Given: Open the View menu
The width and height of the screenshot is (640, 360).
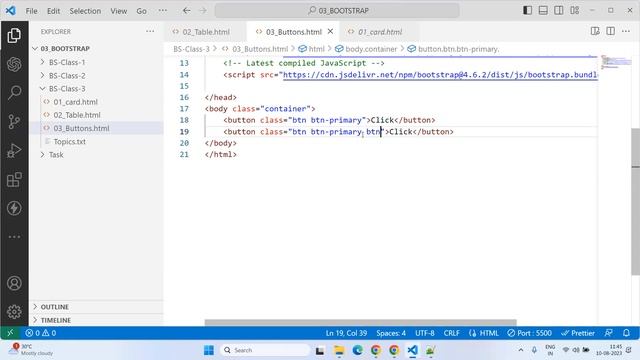Looking at the screenshot, I should click(118, 11).
